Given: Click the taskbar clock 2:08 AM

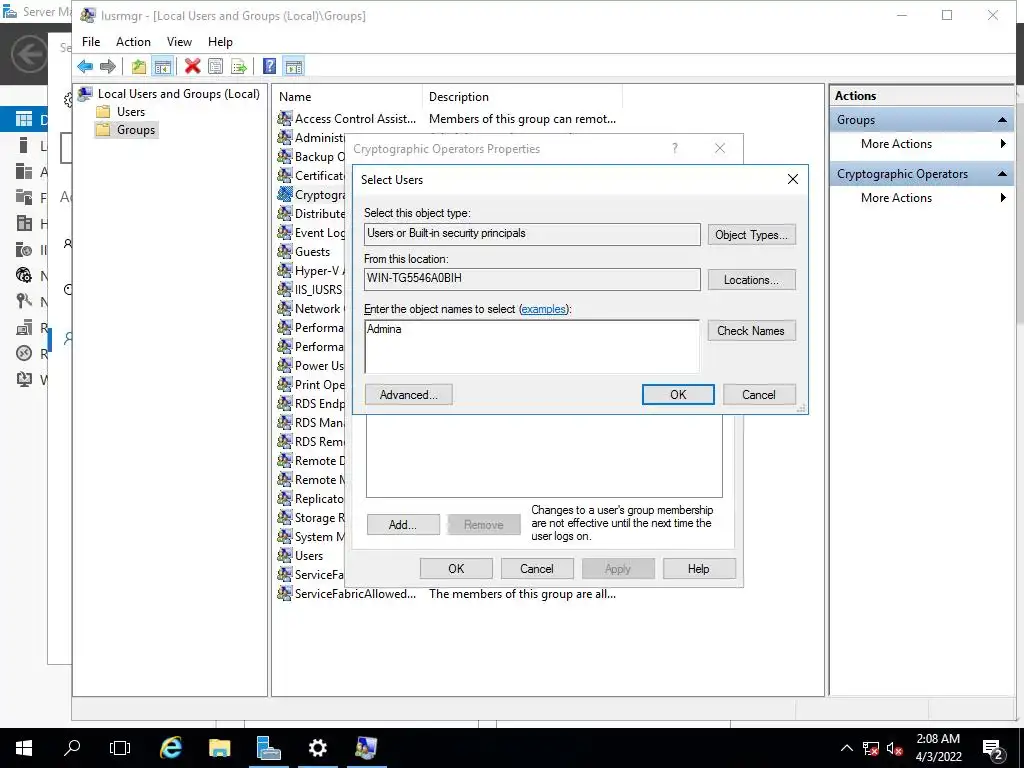Looking at the screenshot, I should point(938,739).
